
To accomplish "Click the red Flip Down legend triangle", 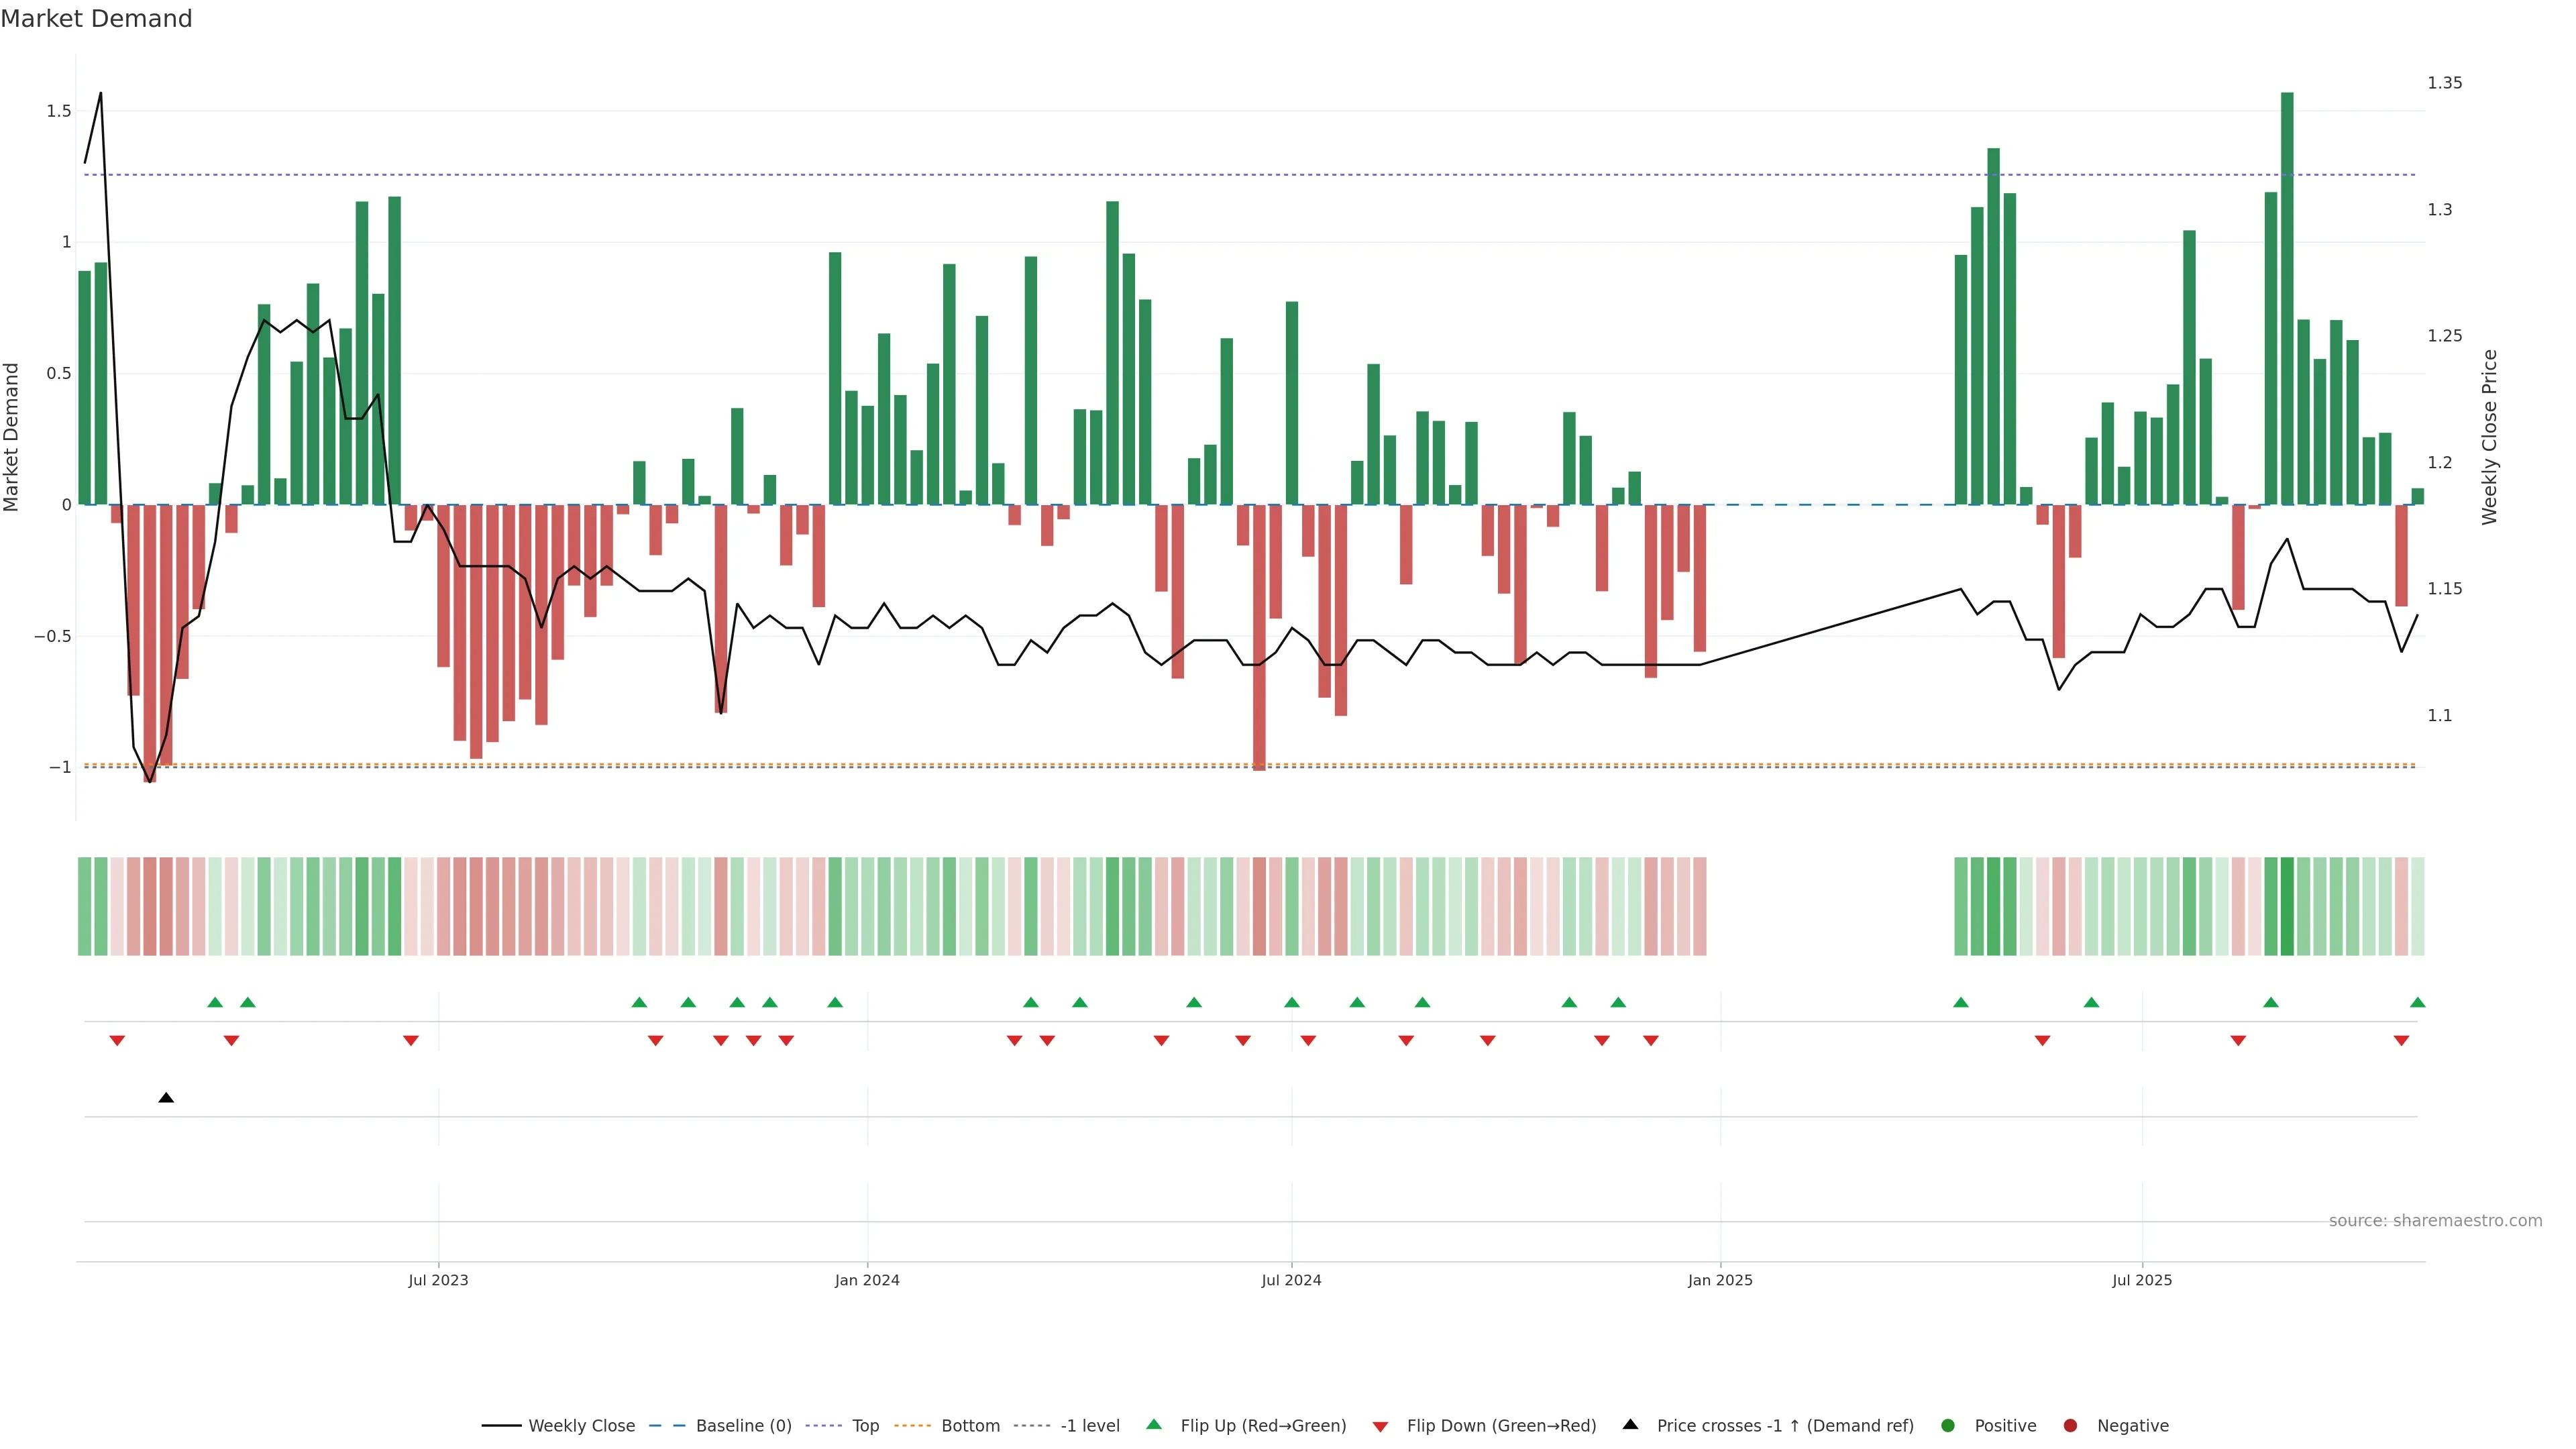I will [1380, 1426].
